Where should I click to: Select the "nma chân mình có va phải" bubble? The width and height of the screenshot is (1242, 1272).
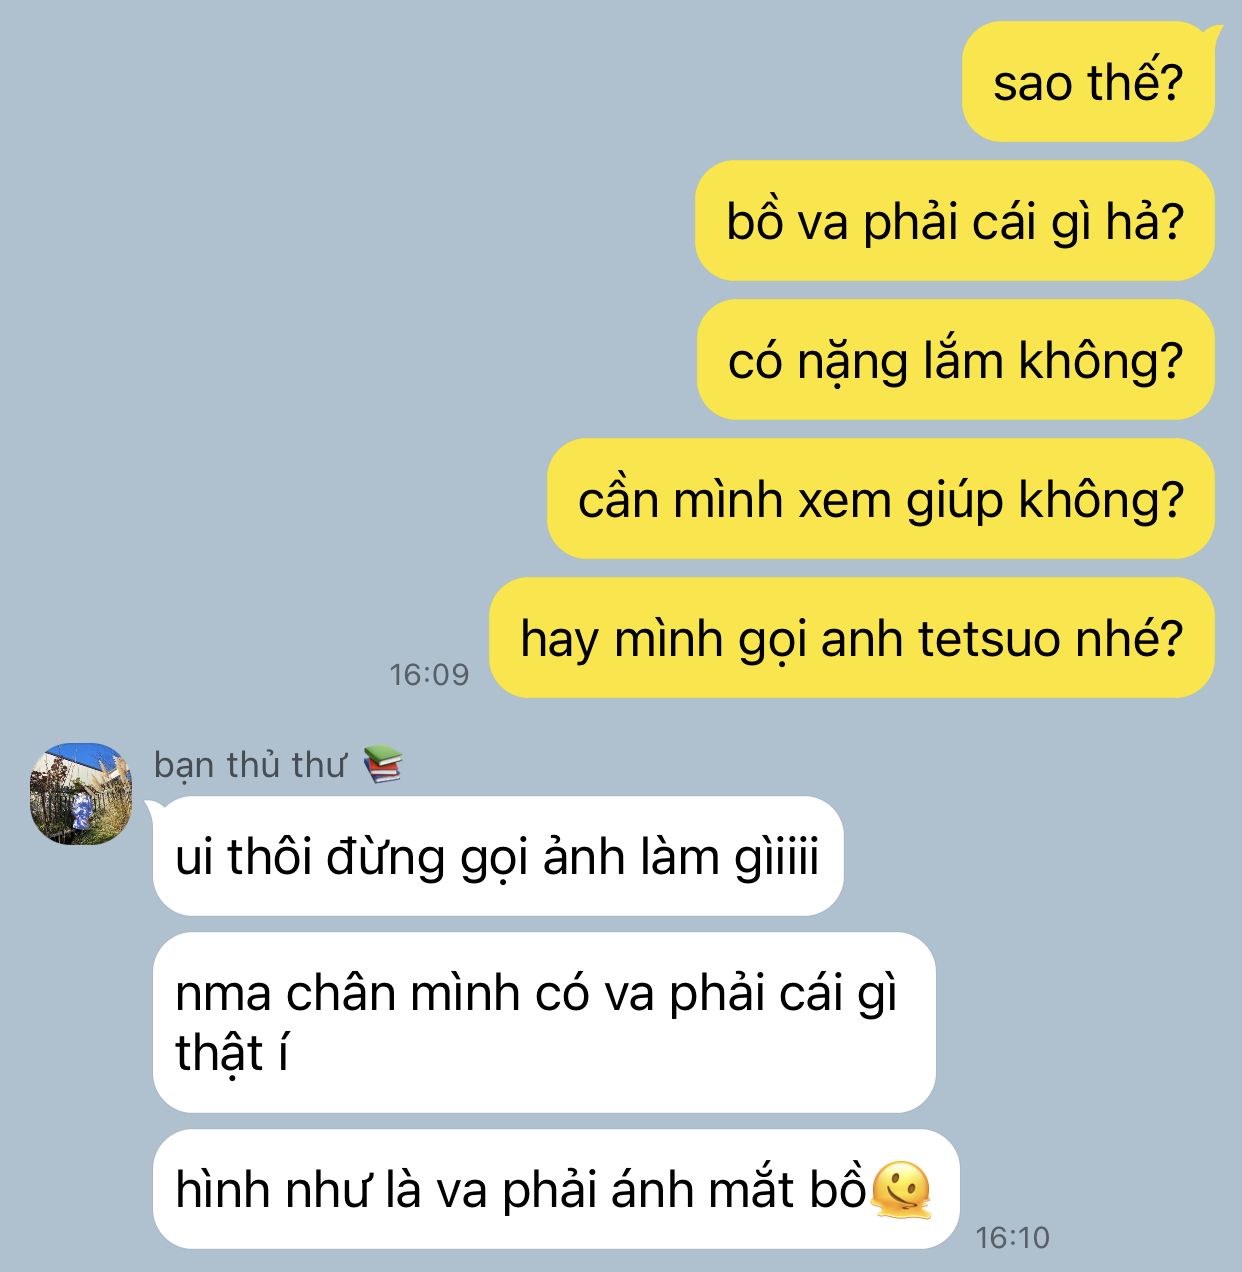[544, 1023]
